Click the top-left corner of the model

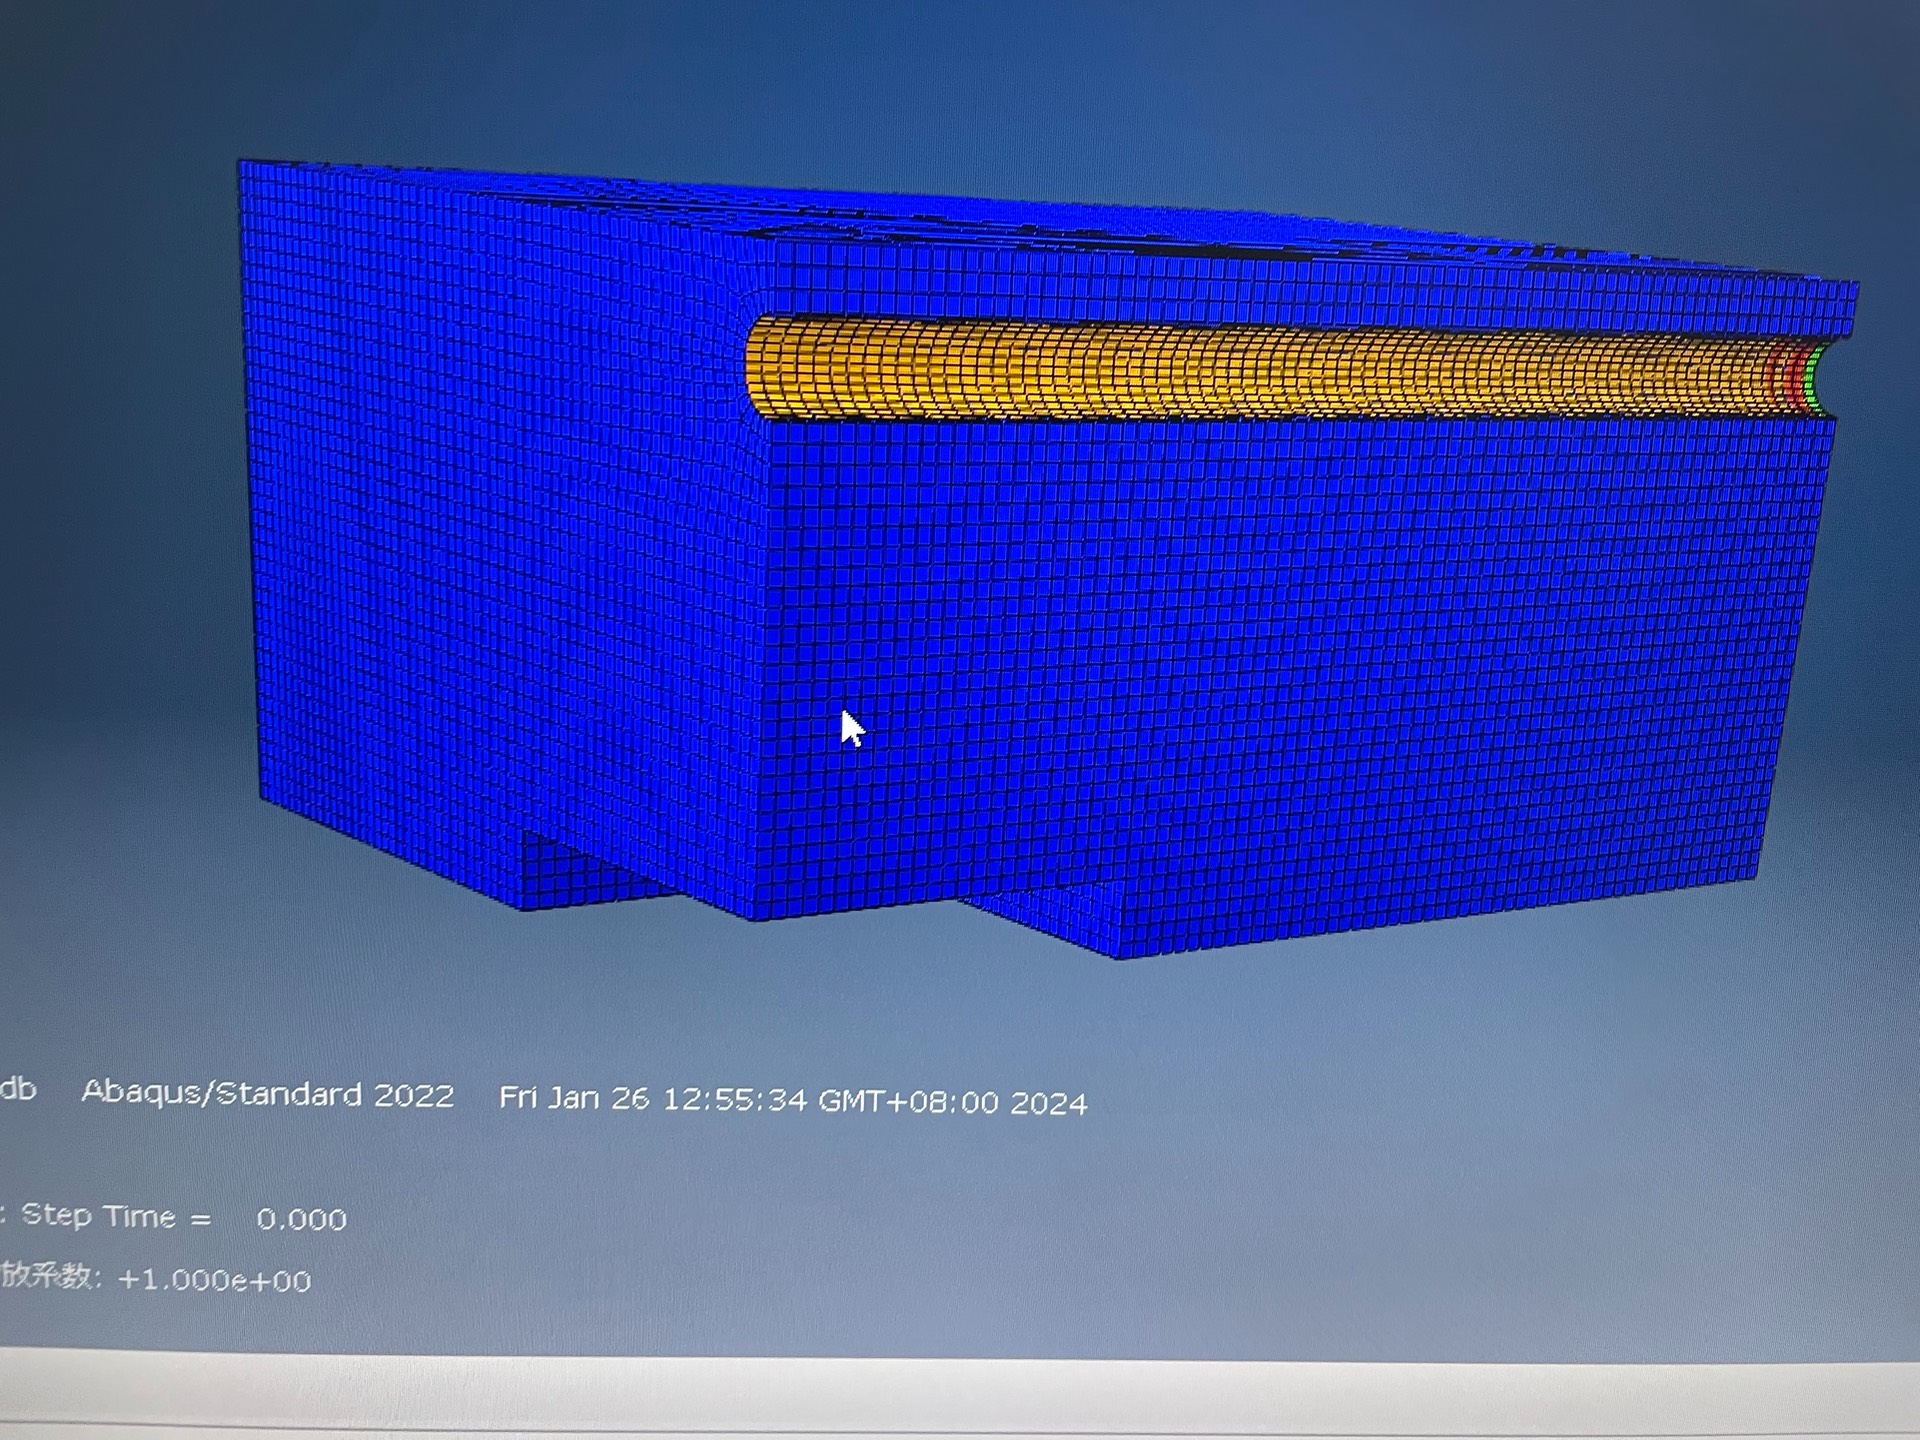pos(243,165)
